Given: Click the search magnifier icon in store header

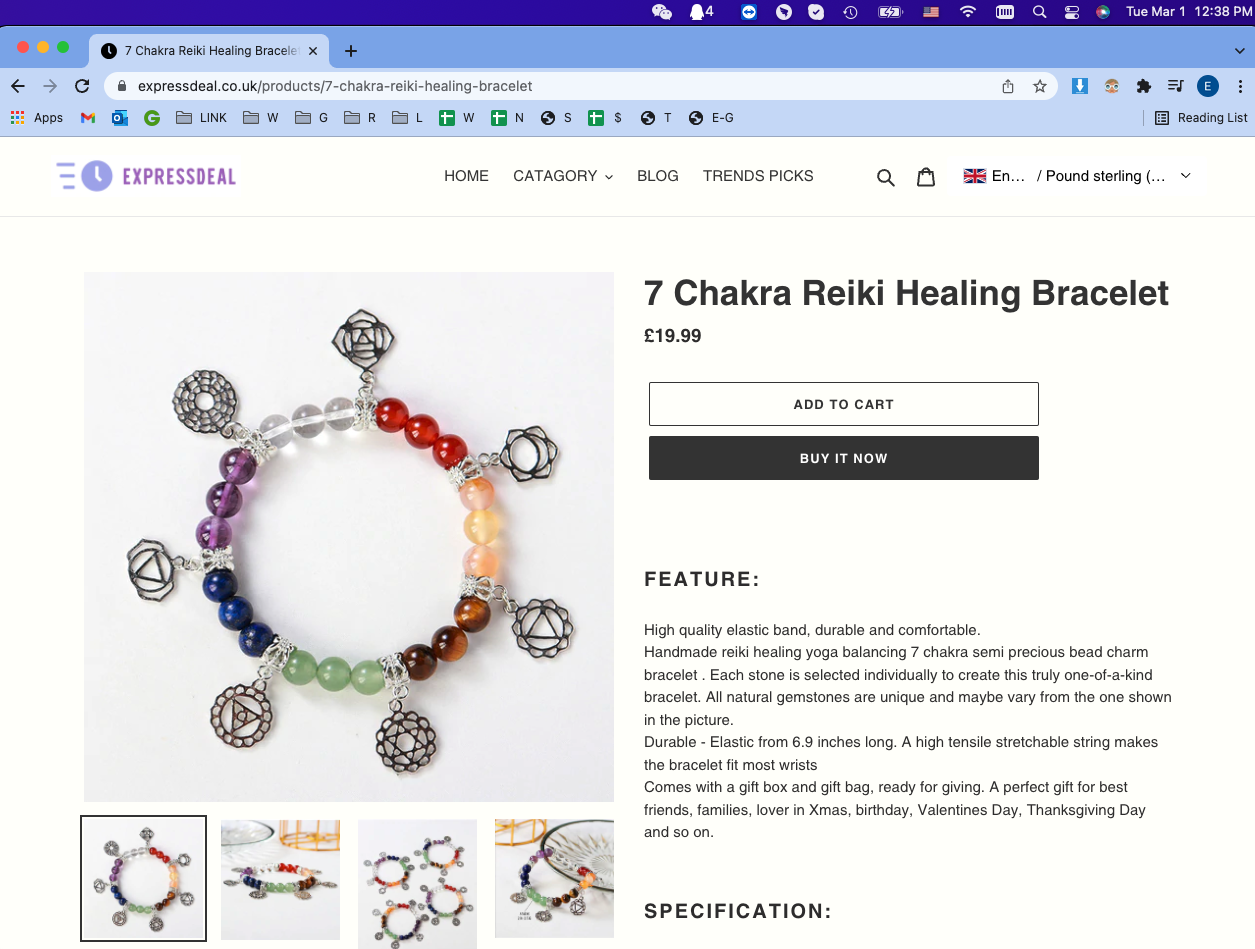Looking at the screenshot, I should tap(885, 177).
